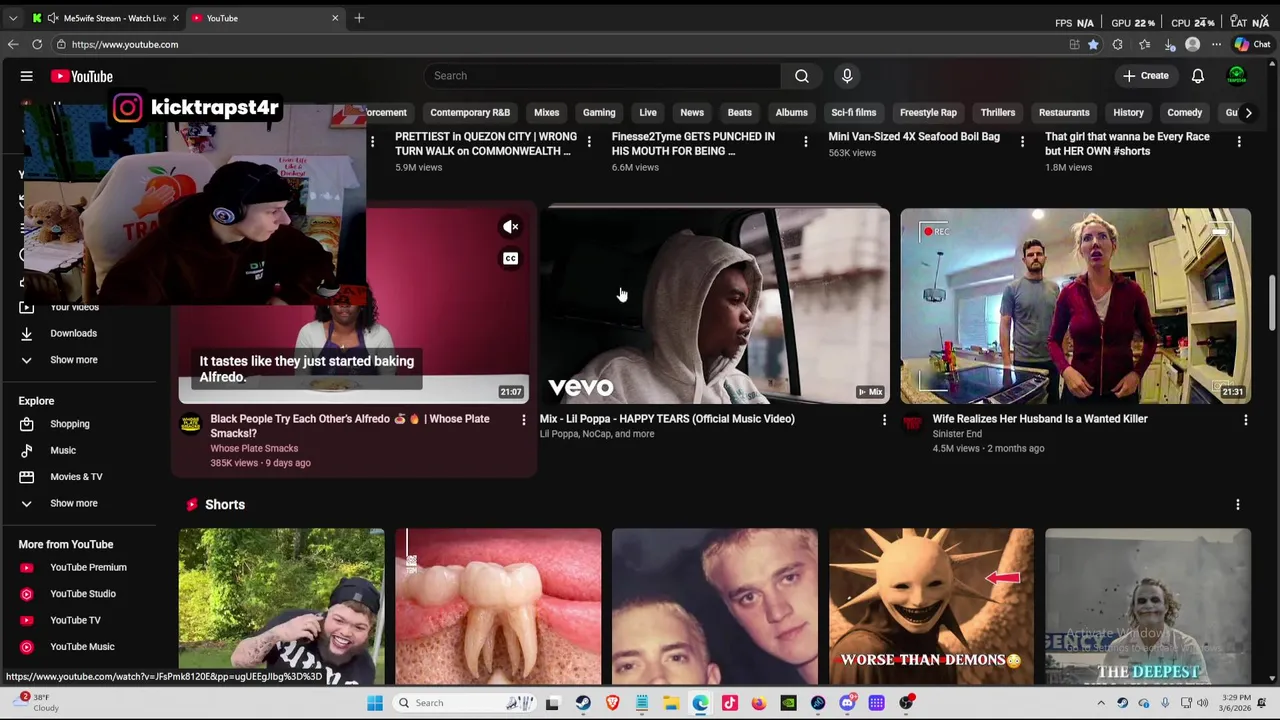The width and height of the screenshot is (1280, 720).
Task: Click the search magnifier button
Action: (802, 76)
